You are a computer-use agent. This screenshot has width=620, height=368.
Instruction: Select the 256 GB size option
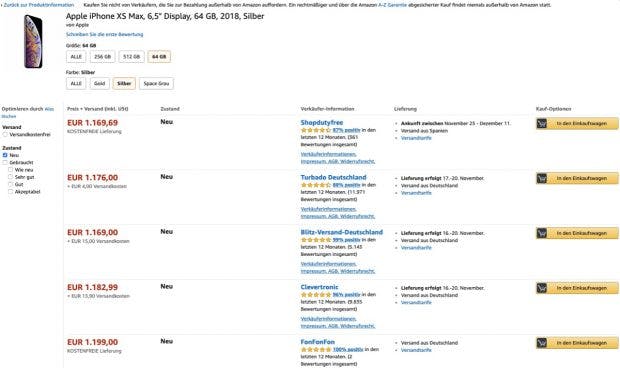103,57
